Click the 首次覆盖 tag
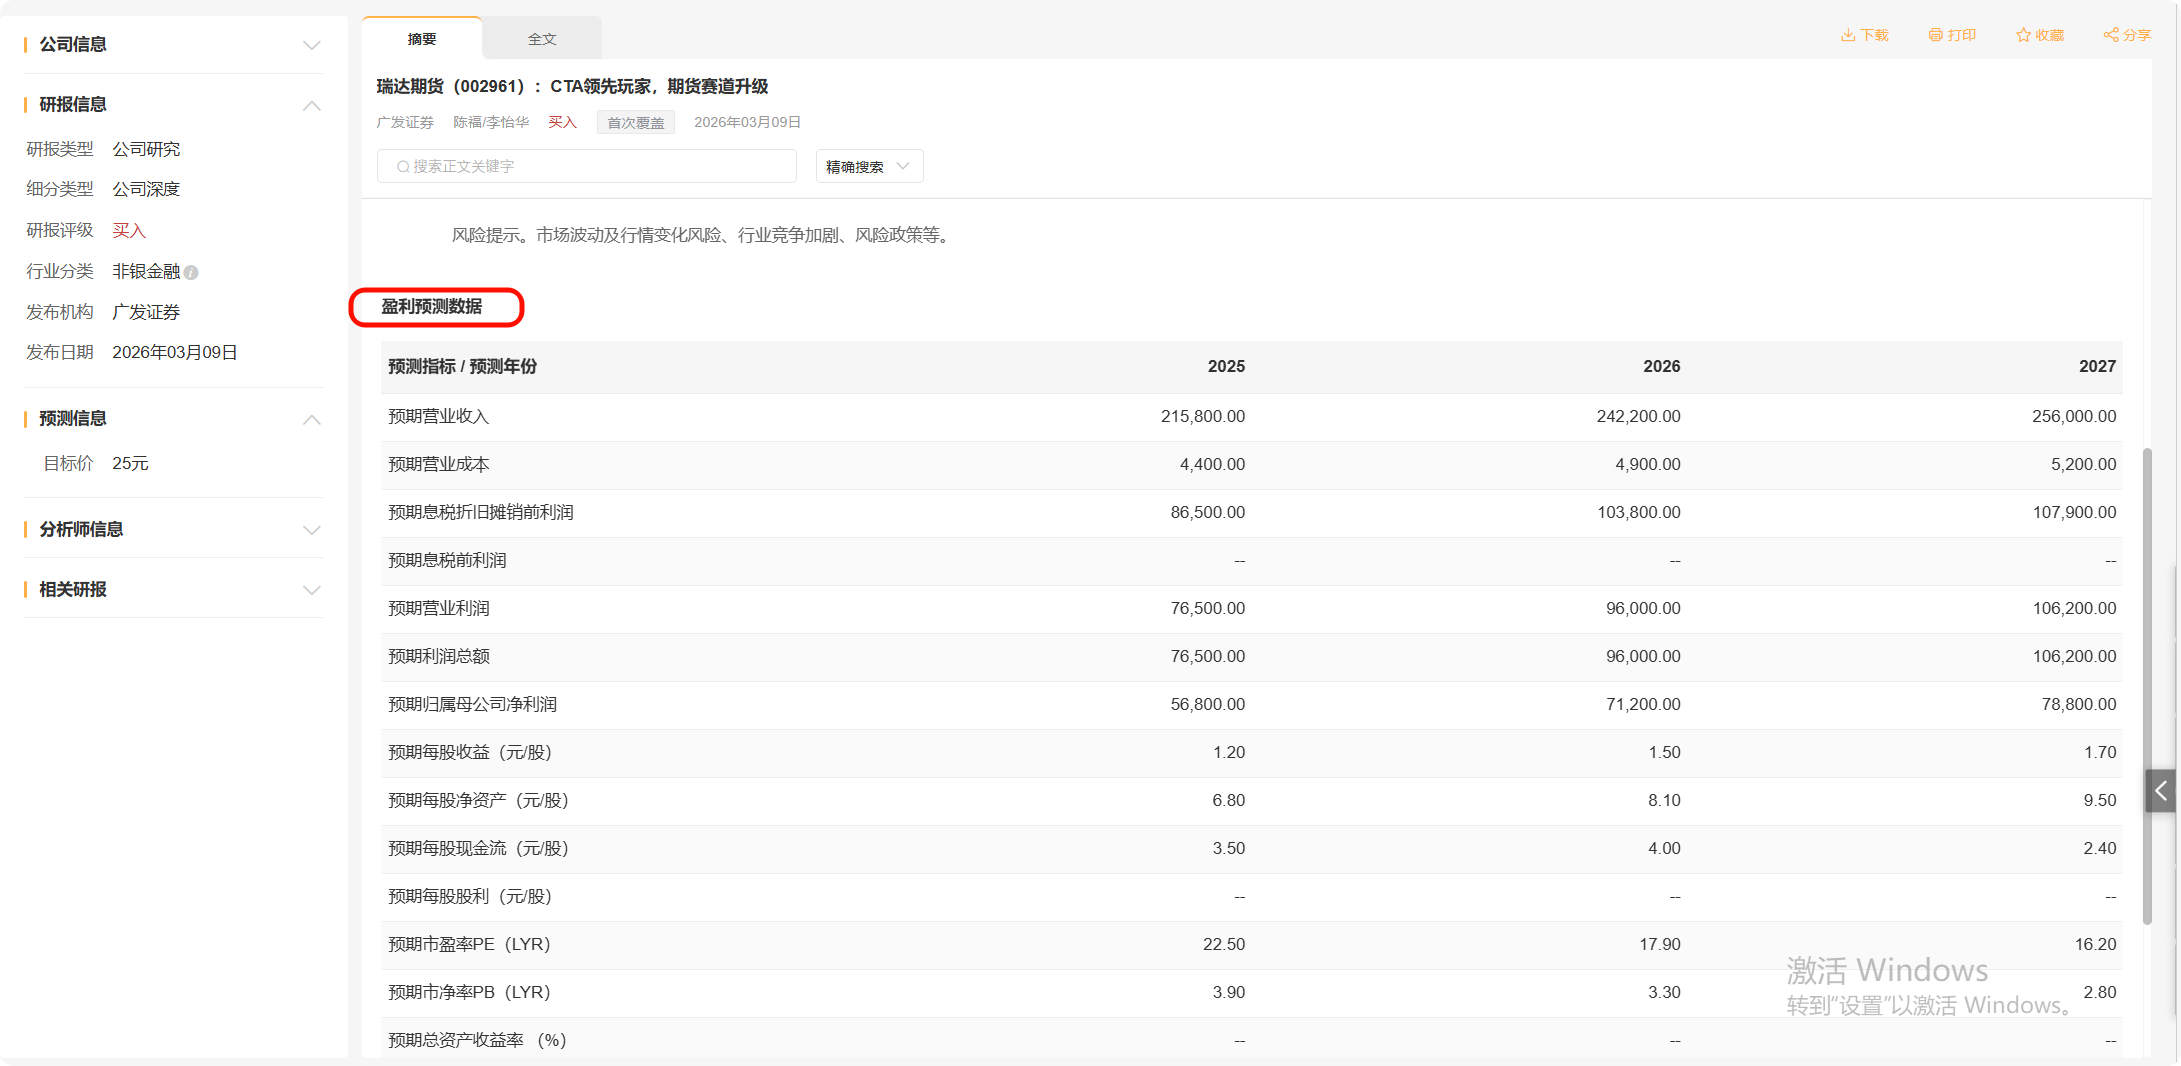This screenshot has height=1066, width=2181. coord(636,122)
